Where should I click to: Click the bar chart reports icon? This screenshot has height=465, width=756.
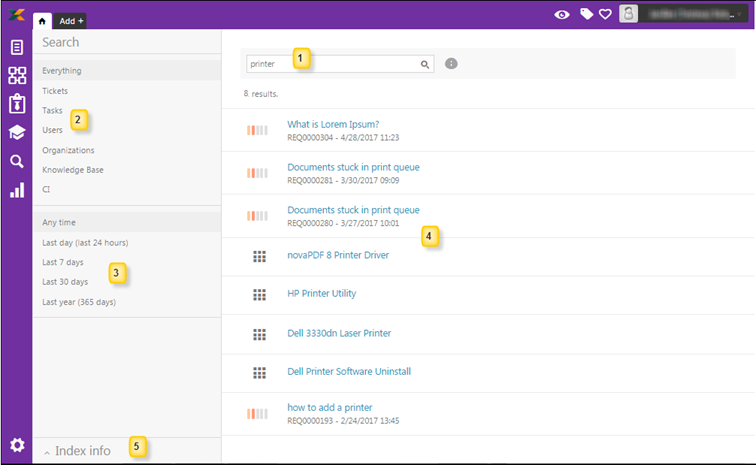[x=16, y=190]
